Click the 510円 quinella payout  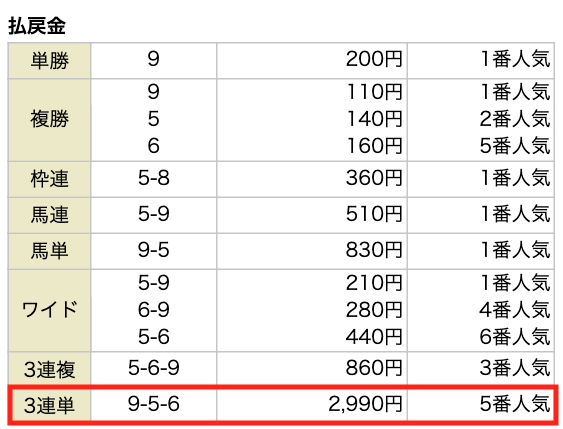coord(374,214)
